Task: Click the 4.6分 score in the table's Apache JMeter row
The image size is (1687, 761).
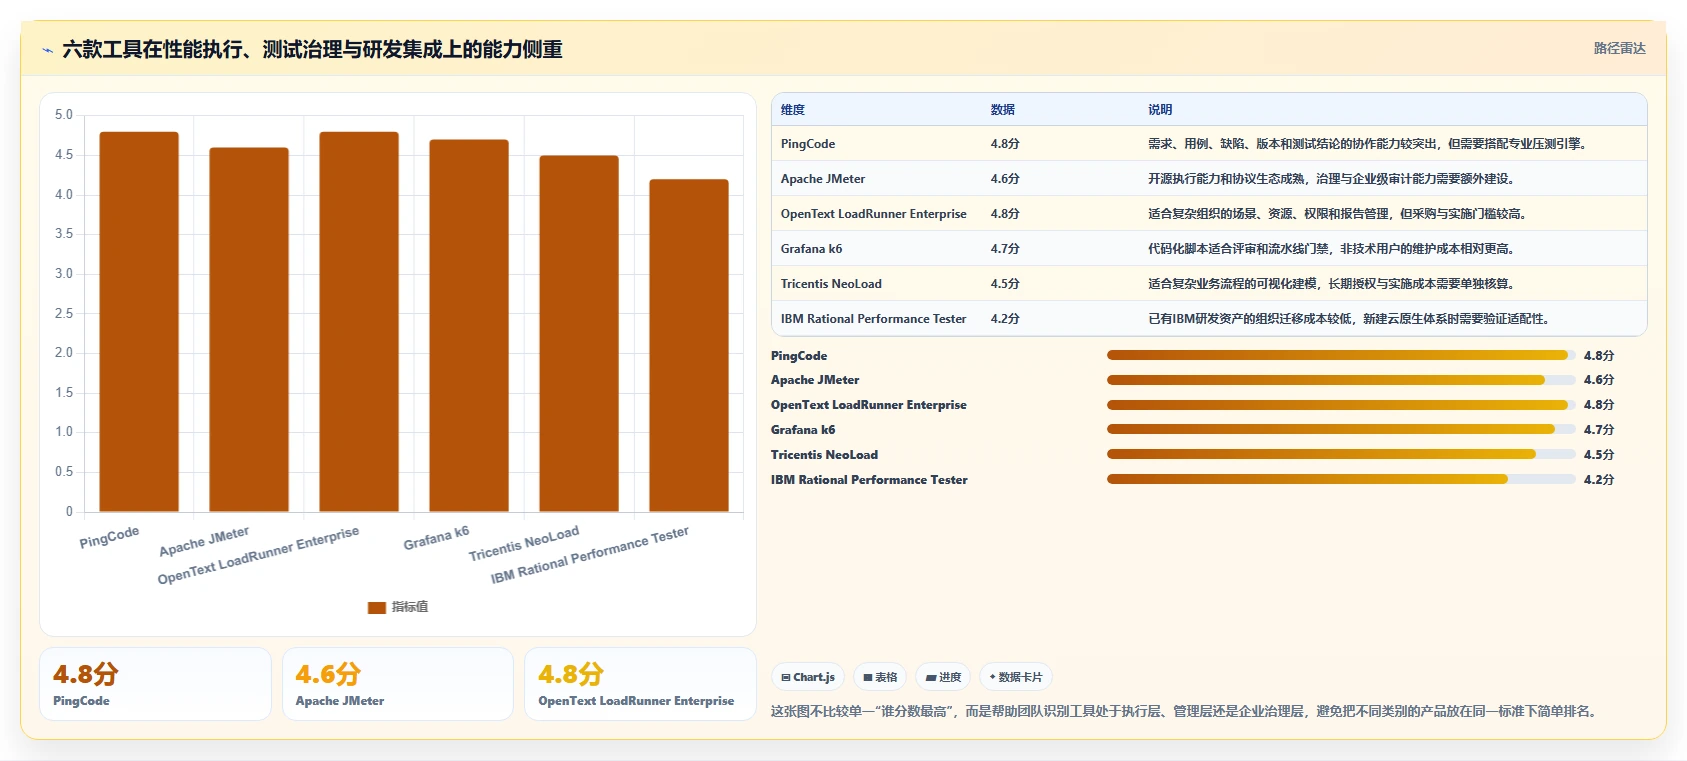Action: pos(1005,179)
